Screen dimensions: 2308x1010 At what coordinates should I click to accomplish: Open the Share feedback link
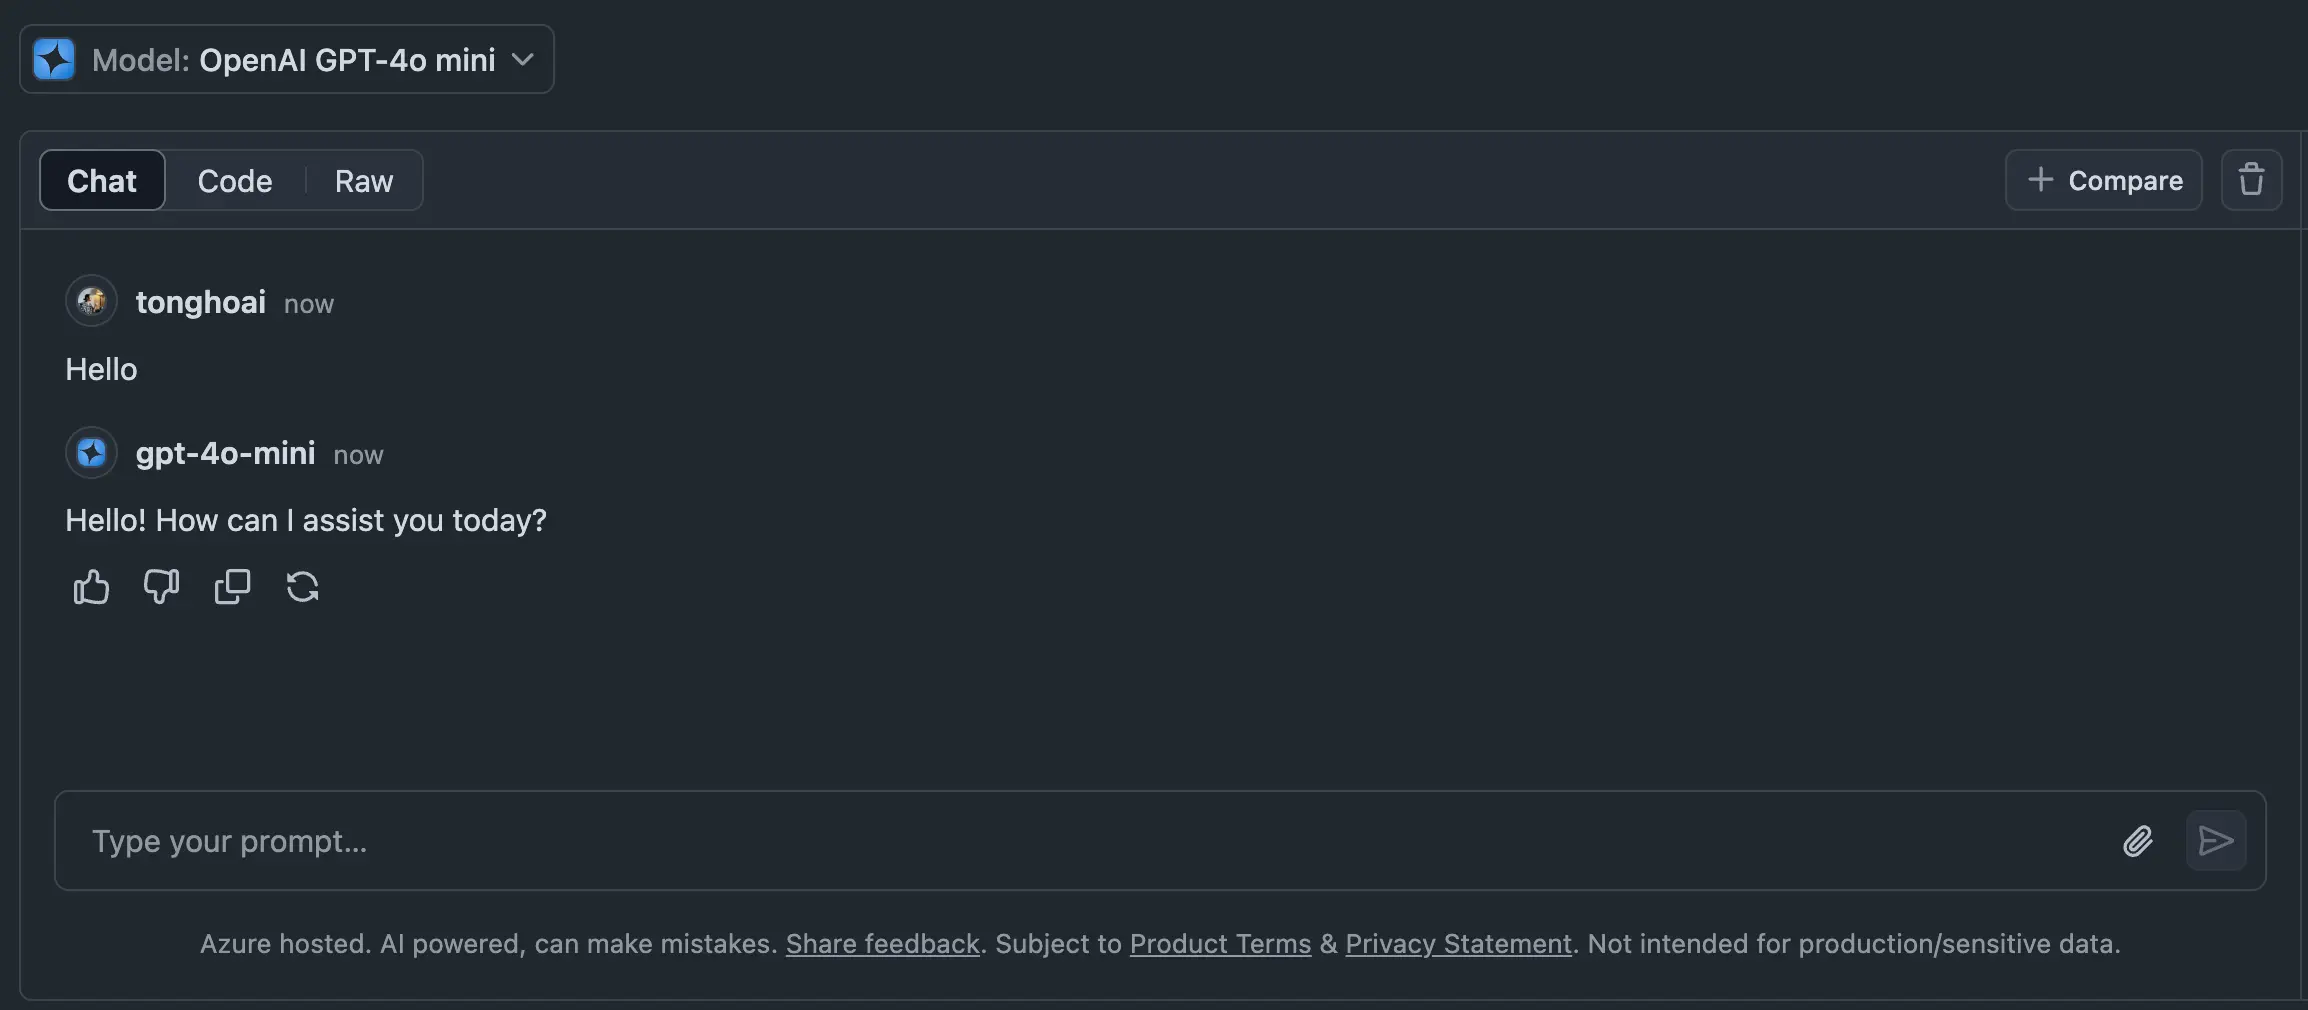(x=882, y=944)
